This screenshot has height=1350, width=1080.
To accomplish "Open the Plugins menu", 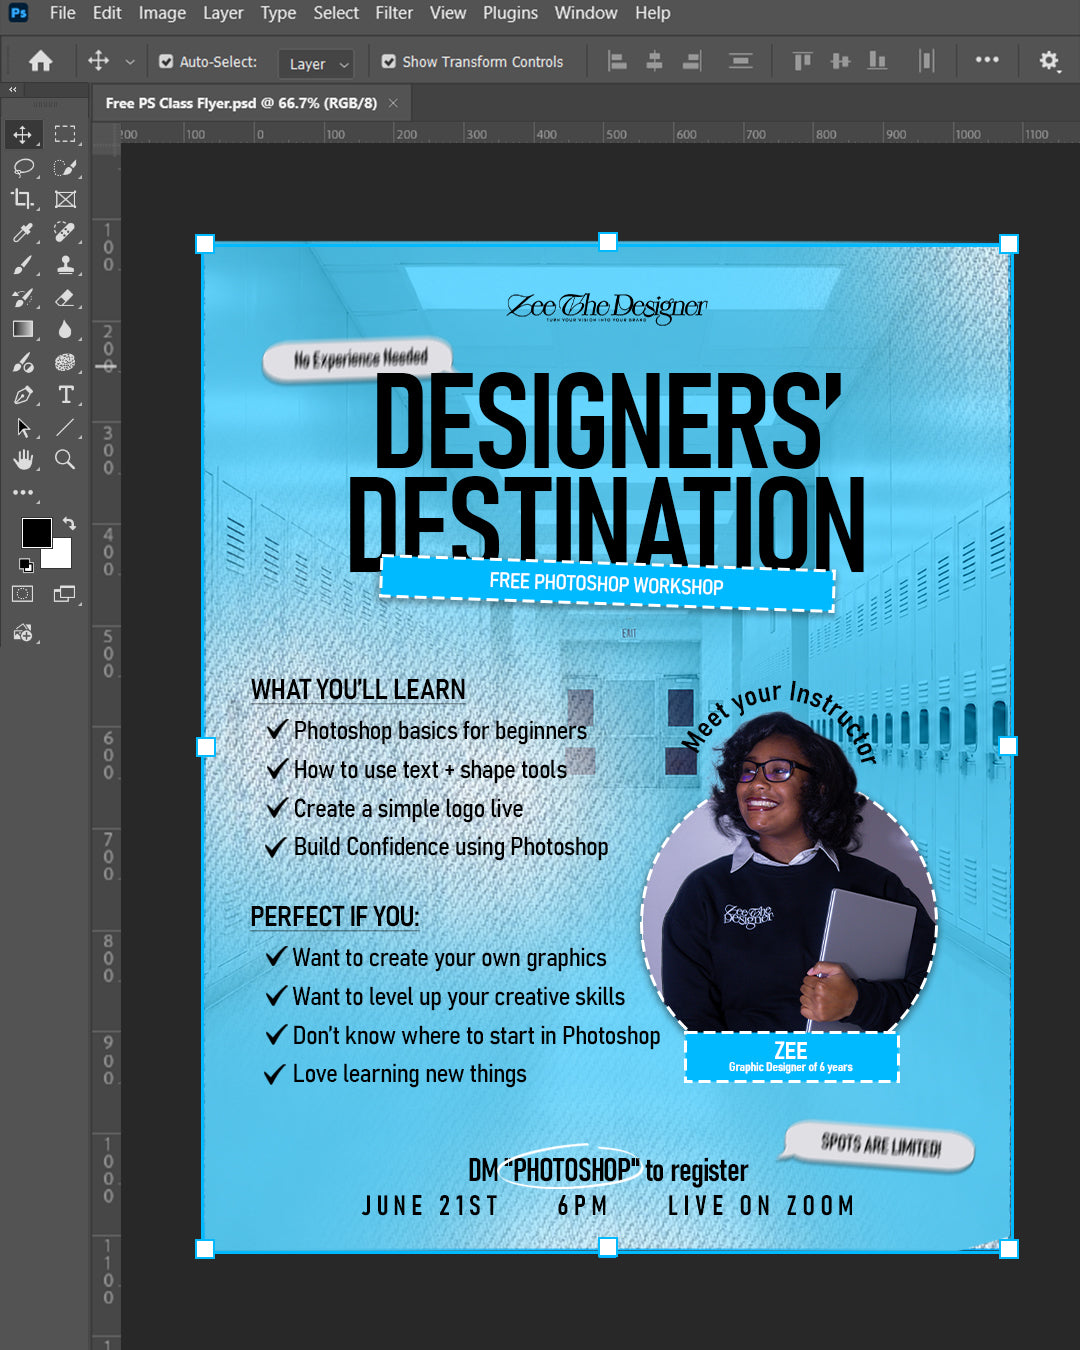I will pos(510,13).
